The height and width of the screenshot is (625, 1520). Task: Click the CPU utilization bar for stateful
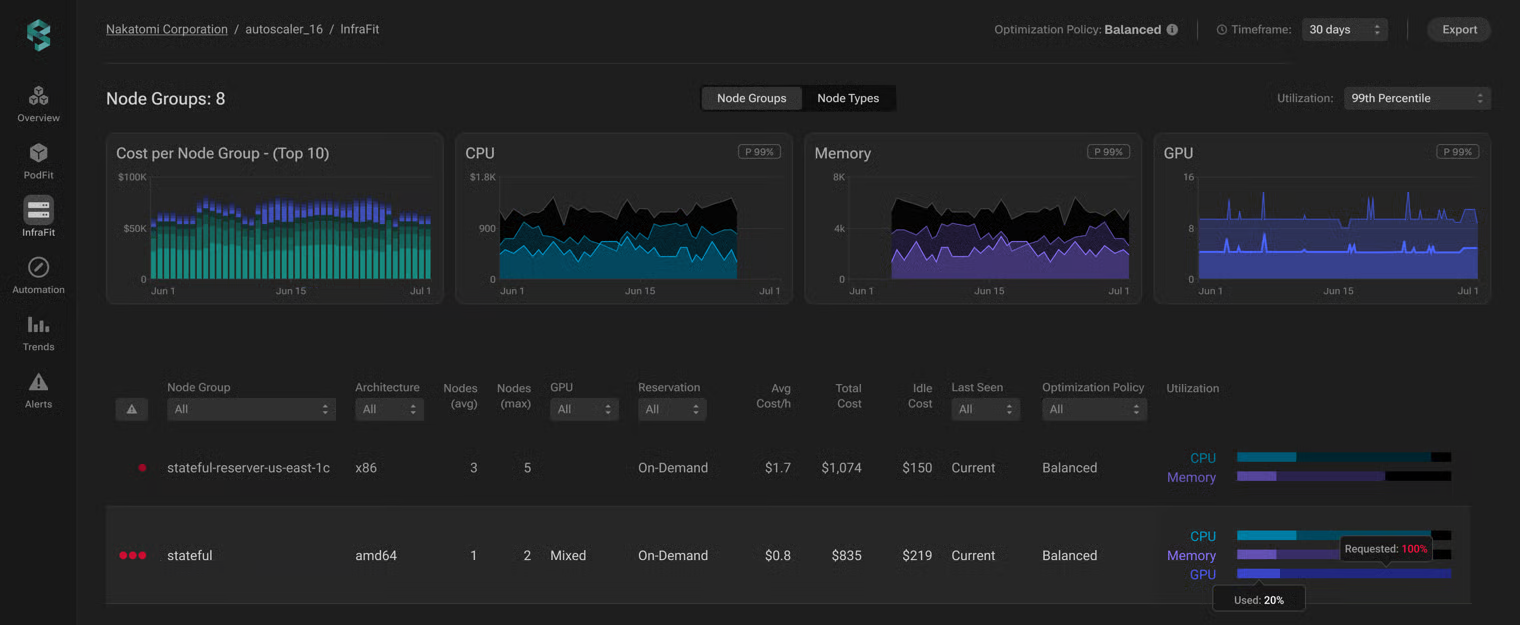(1344, 536)
